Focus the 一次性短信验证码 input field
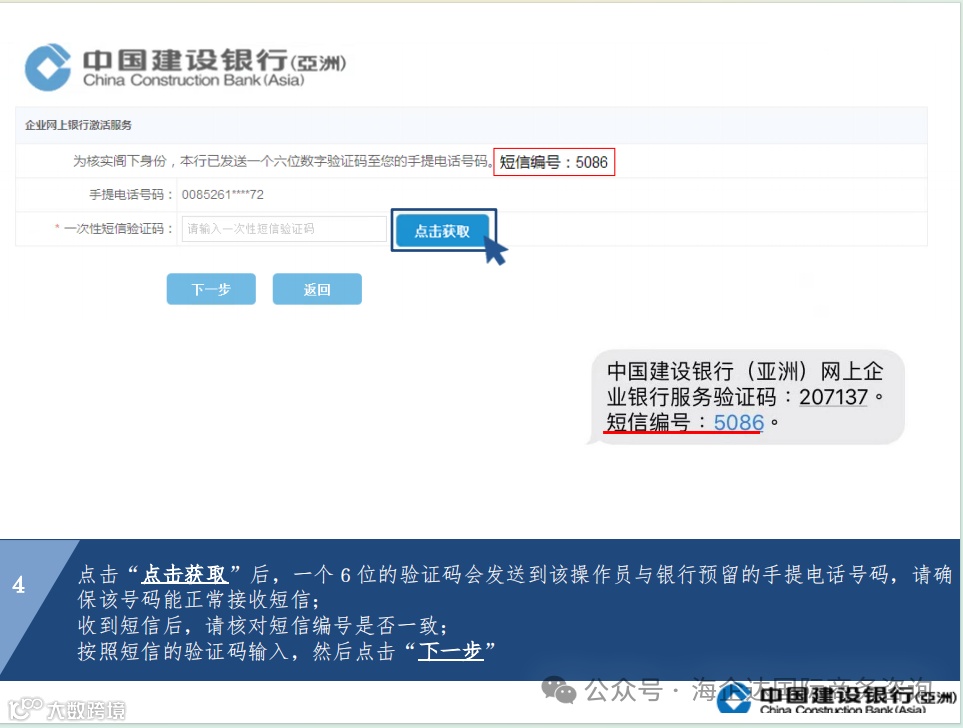 (284, 229)
